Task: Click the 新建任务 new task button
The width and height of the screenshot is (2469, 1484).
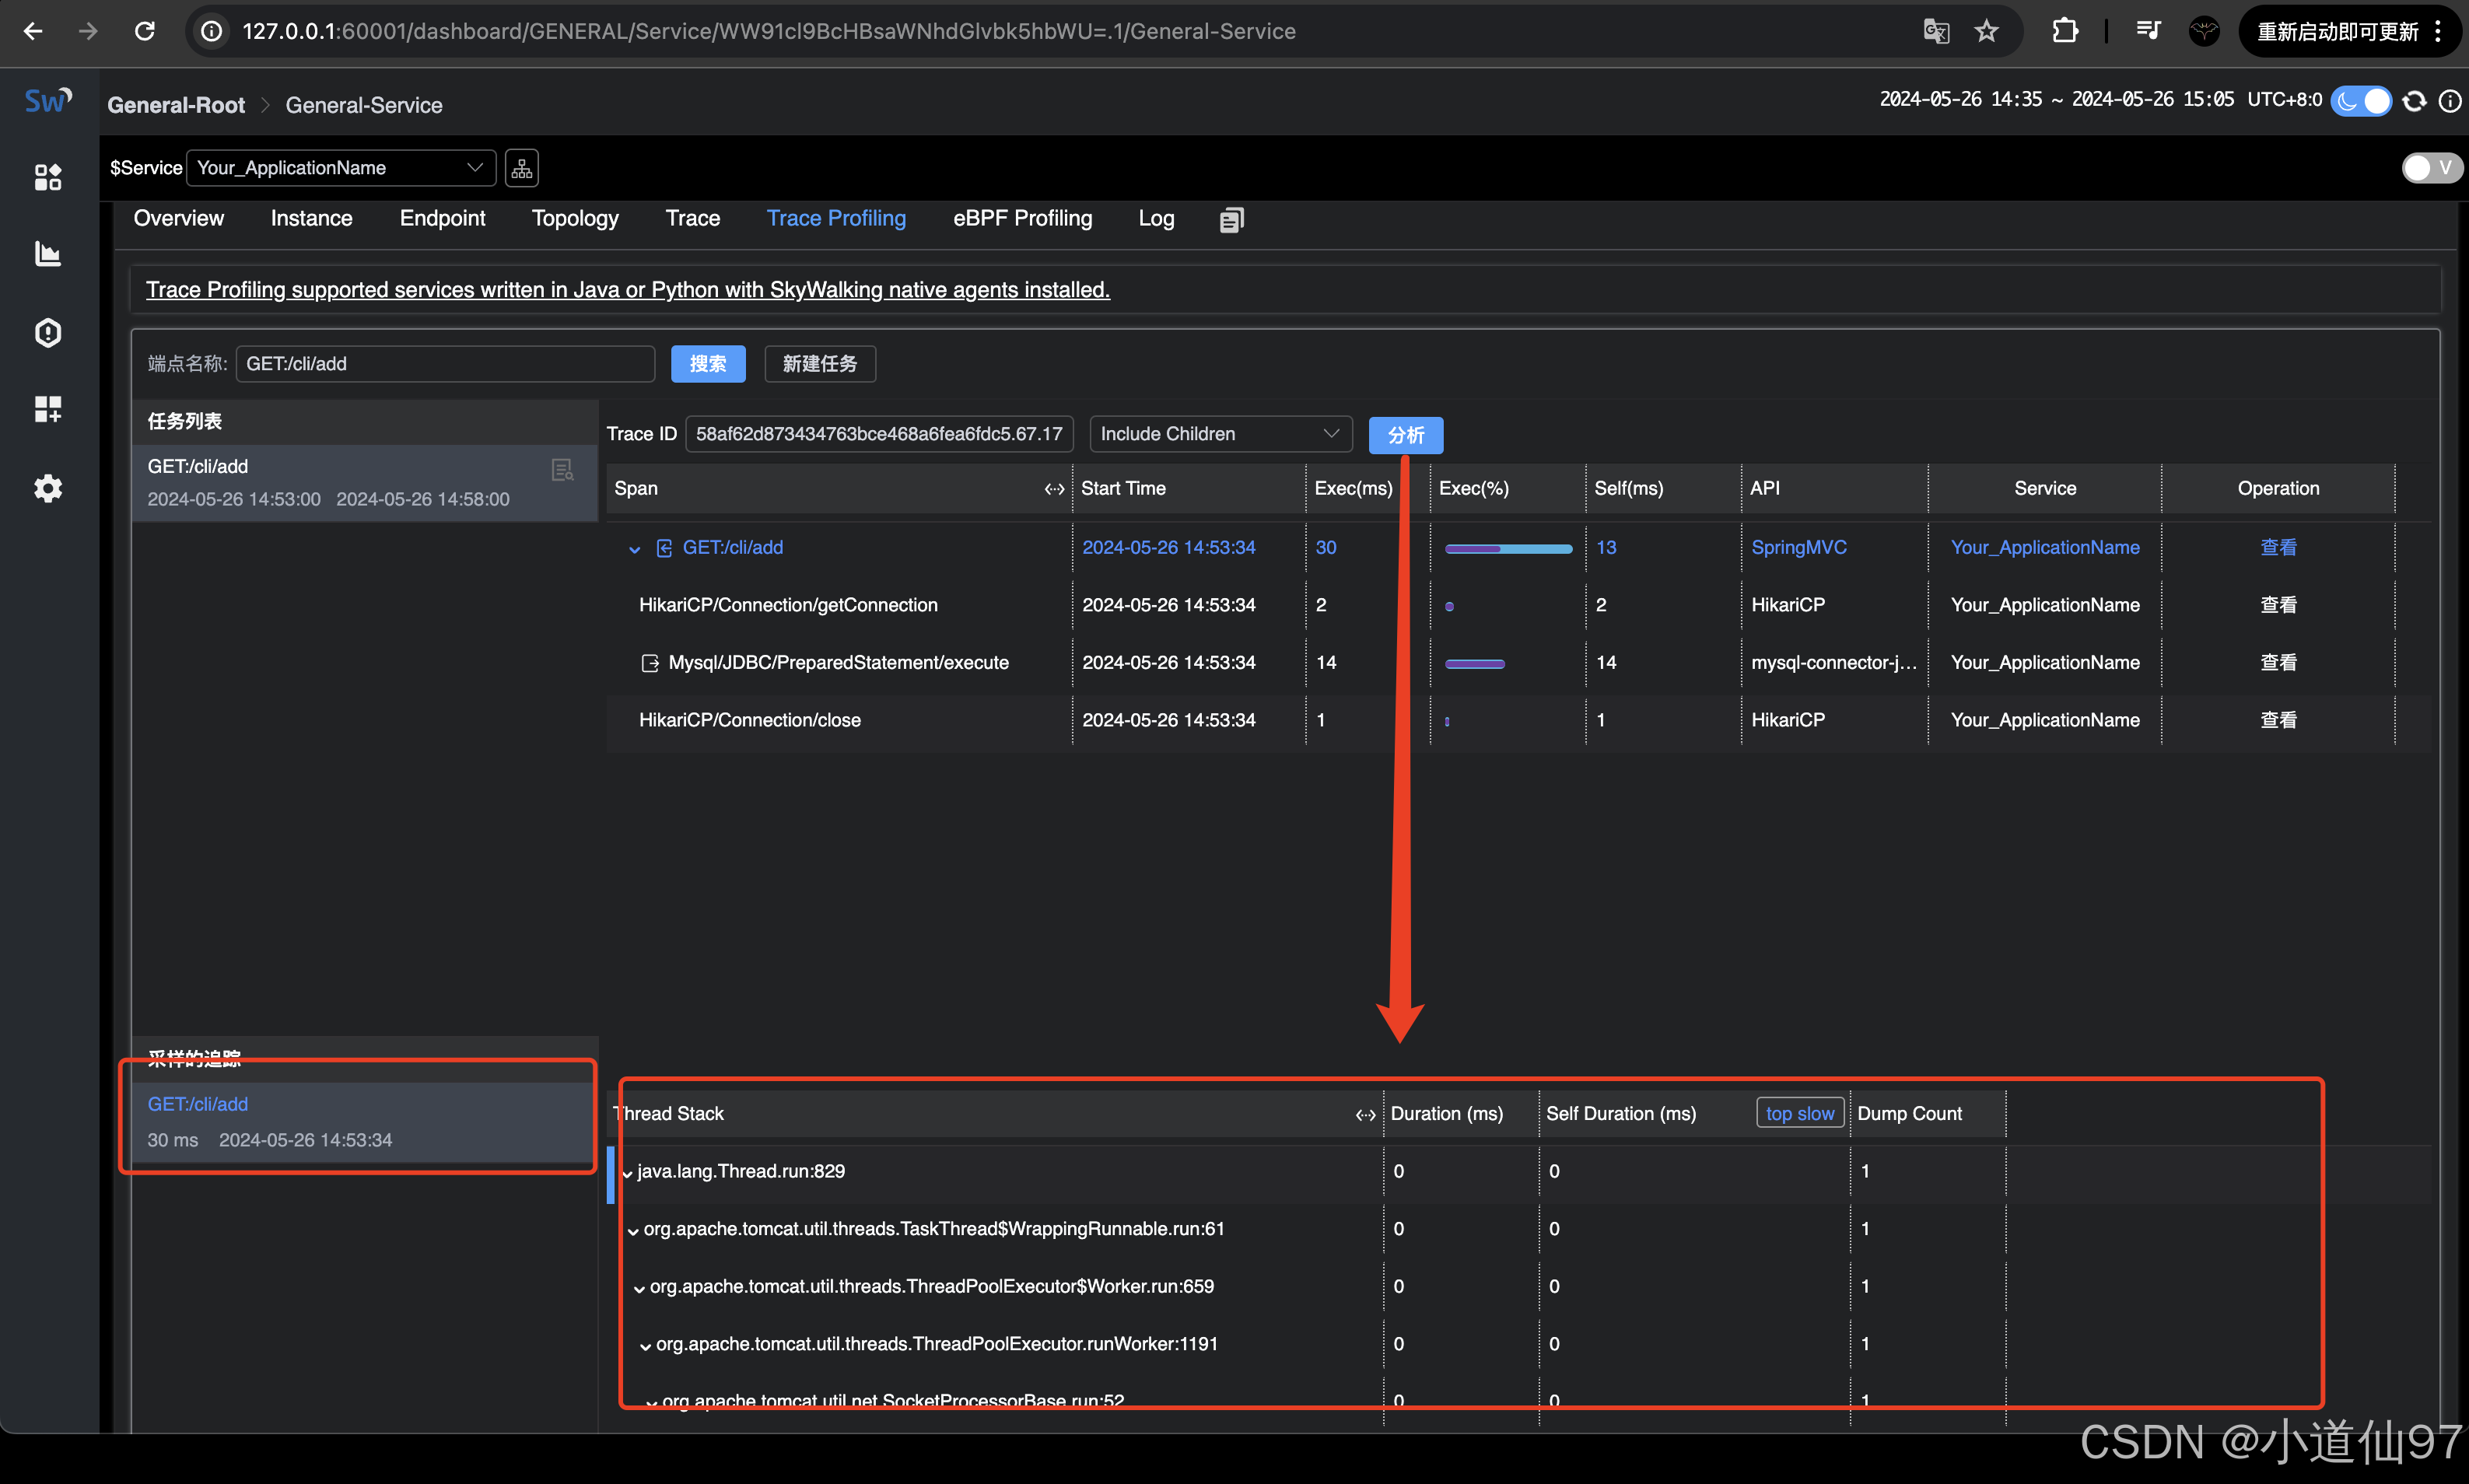Action: (x=817, y=363)
